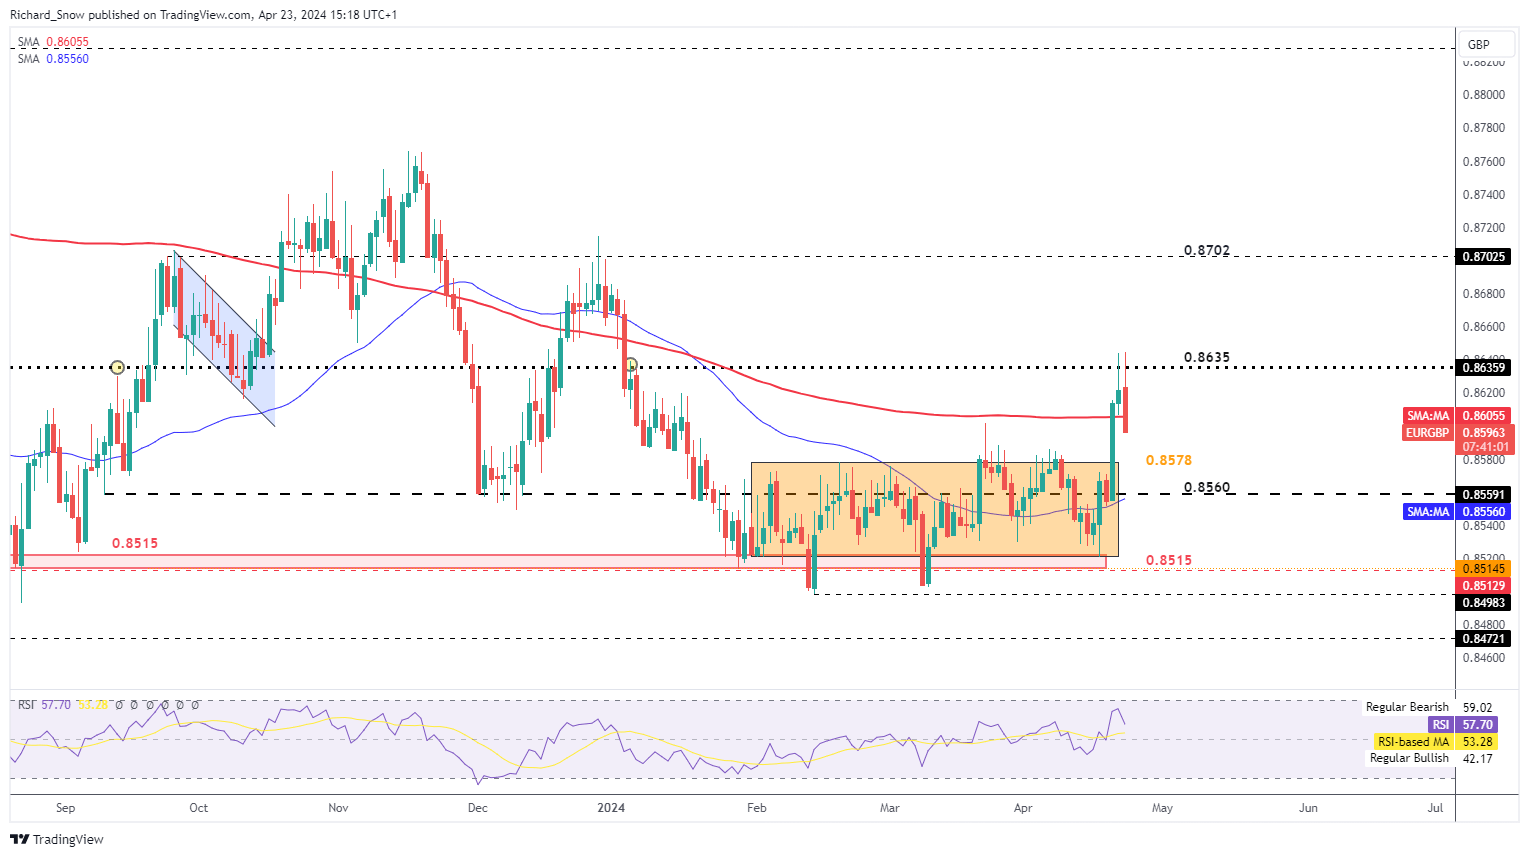1529x857 pixels.
Task: Click the red SMA:MA axis tag
Action: pyautogui.click(x=1428, y=416)
